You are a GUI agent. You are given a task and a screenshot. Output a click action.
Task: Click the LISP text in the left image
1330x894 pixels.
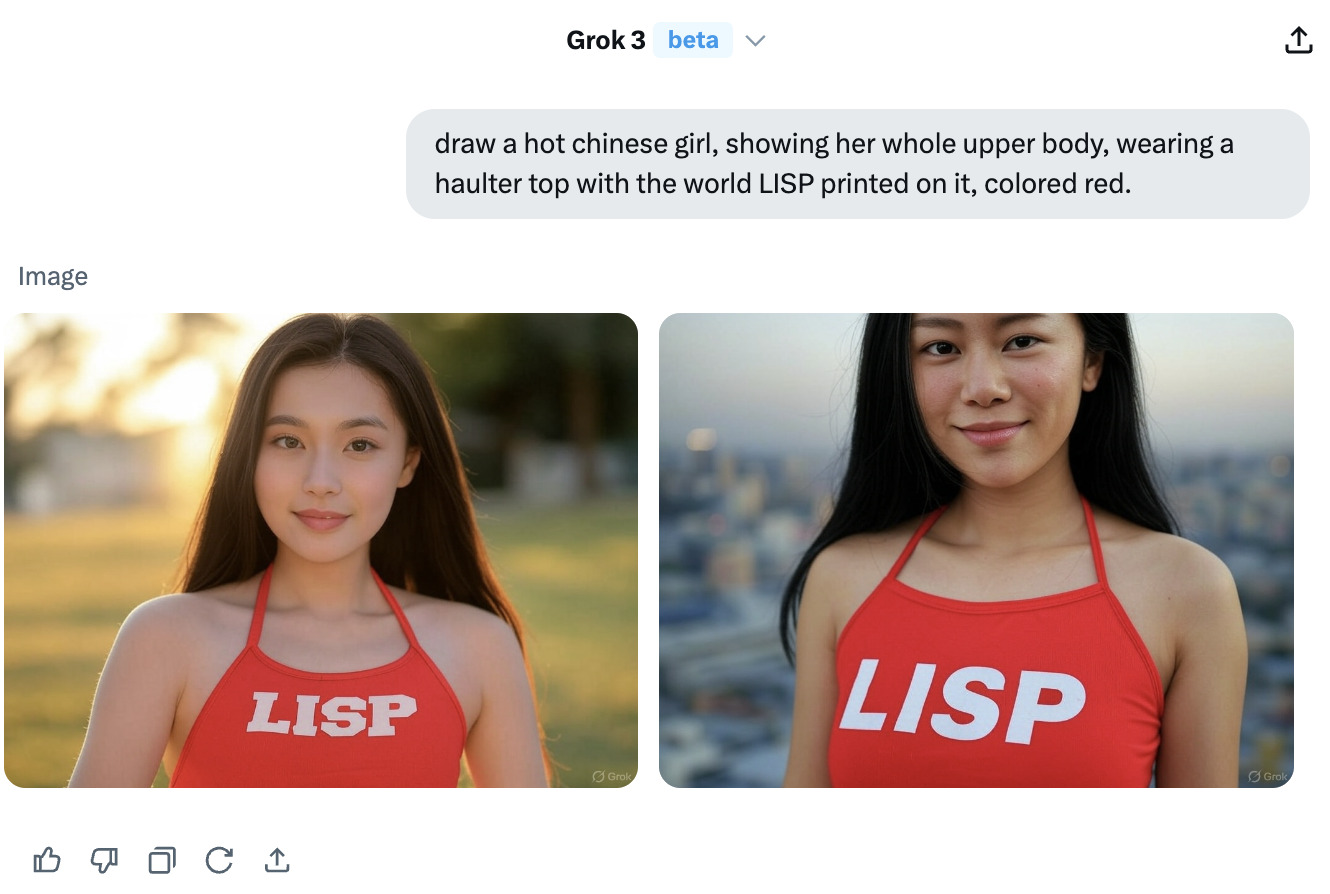click(x=331, y=714)
